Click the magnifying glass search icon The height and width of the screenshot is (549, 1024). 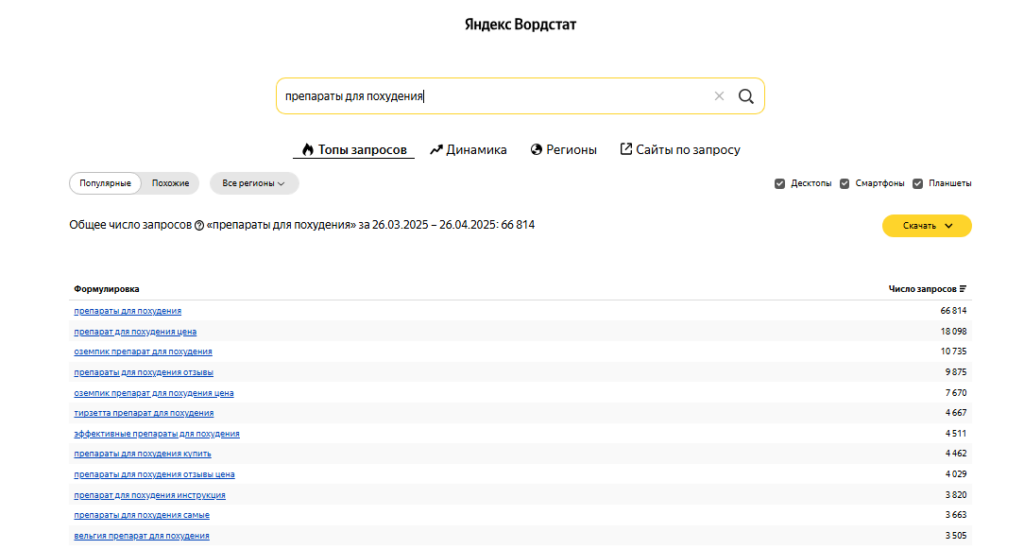pos(746,97)
